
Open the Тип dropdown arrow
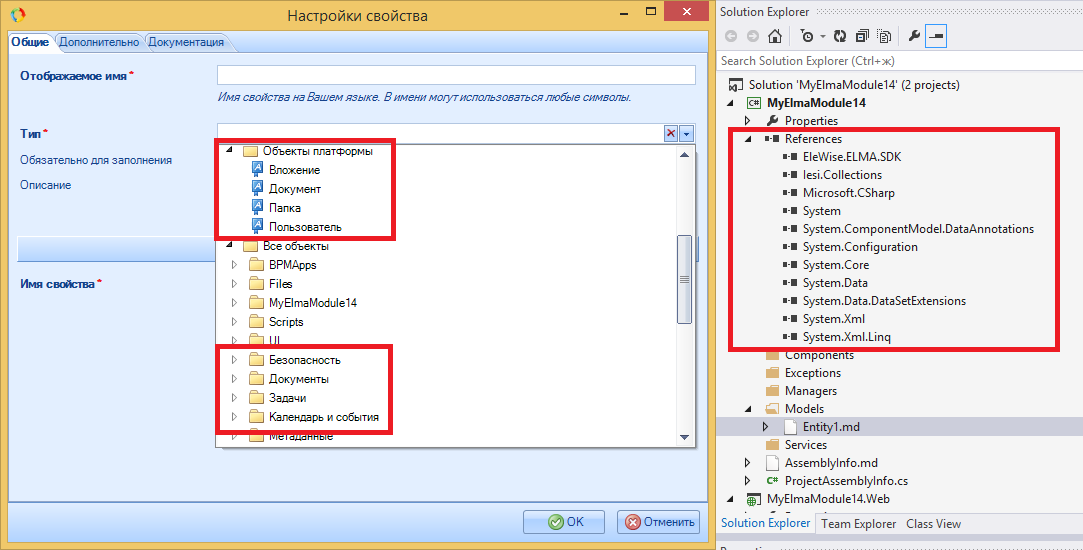[x=687, y=133]
